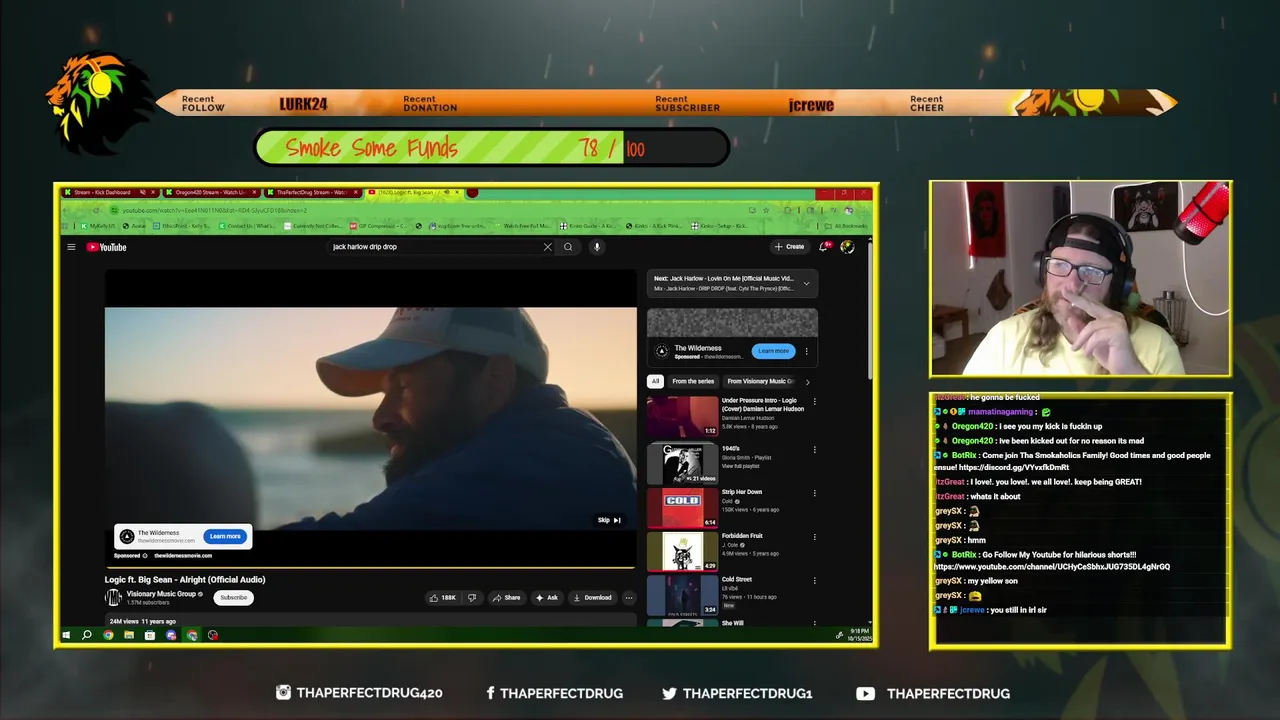1280x720 pixels.
Task: Open Forbidden Fruit video thumbnail
Action: (x=682, y=552)
